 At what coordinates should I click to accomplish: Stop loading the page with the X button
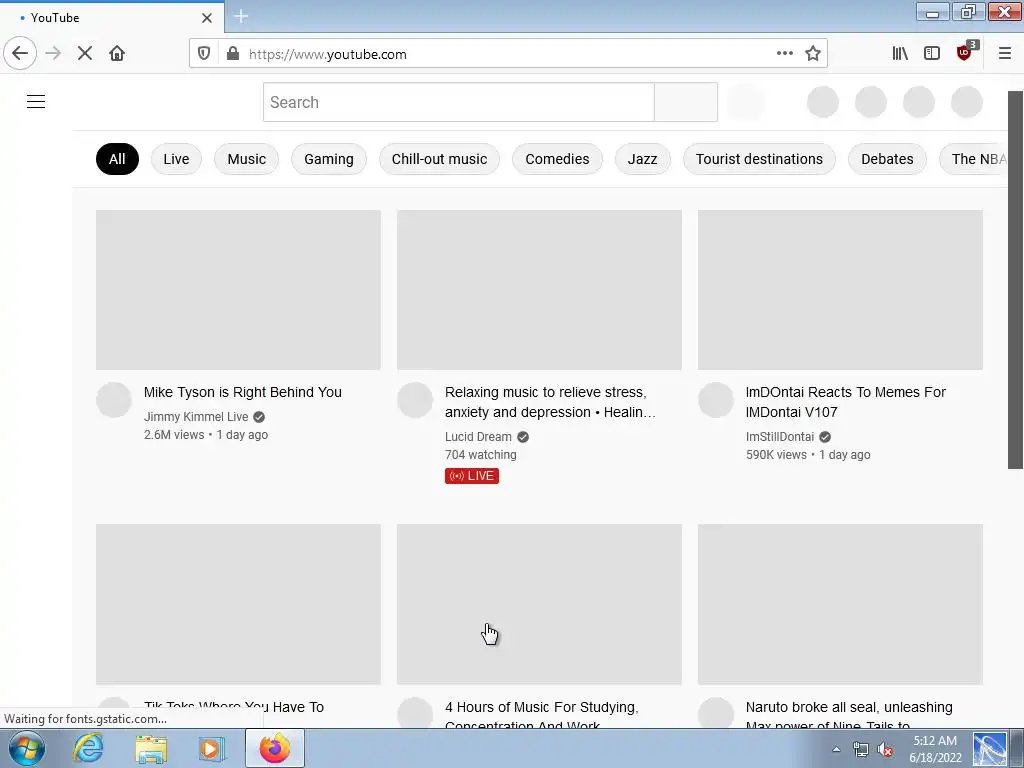tap(85, 54)
